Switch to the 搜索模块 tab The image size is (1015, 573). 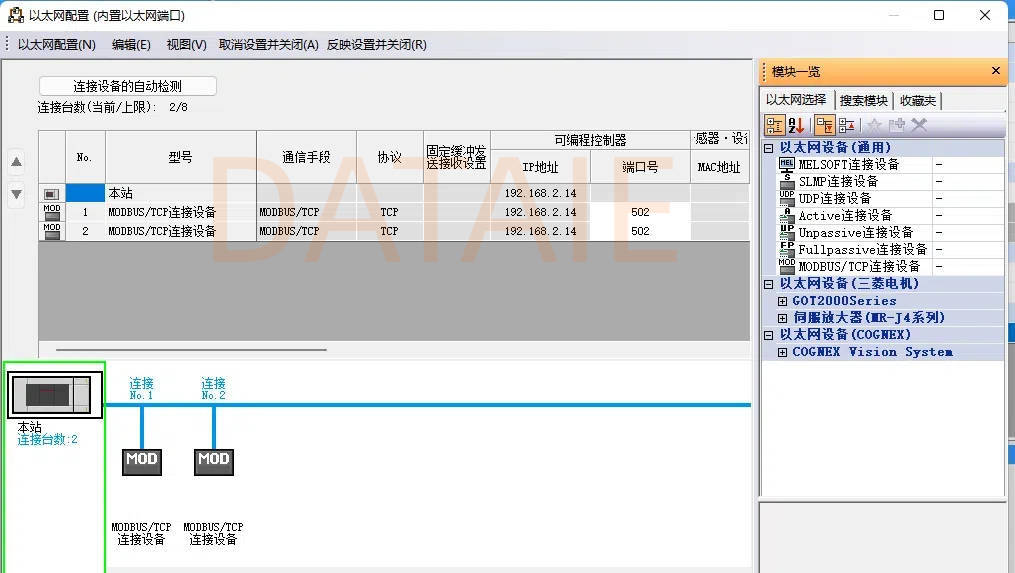pos(864,100)
